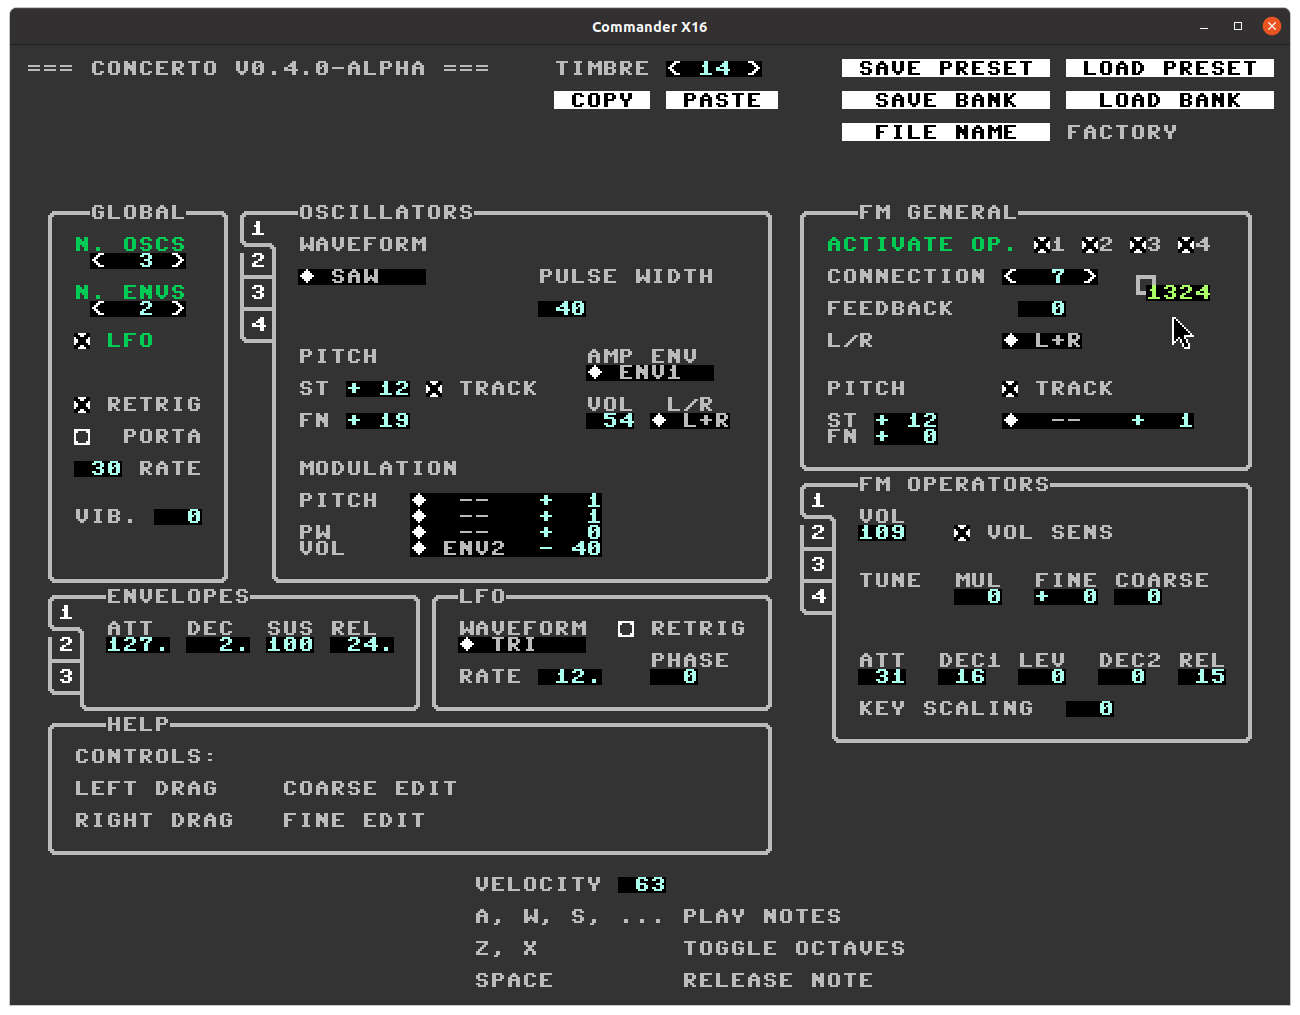Click the VIB. value field
The height and width of the screenshot is (1015, 1300).
(178, 516)
